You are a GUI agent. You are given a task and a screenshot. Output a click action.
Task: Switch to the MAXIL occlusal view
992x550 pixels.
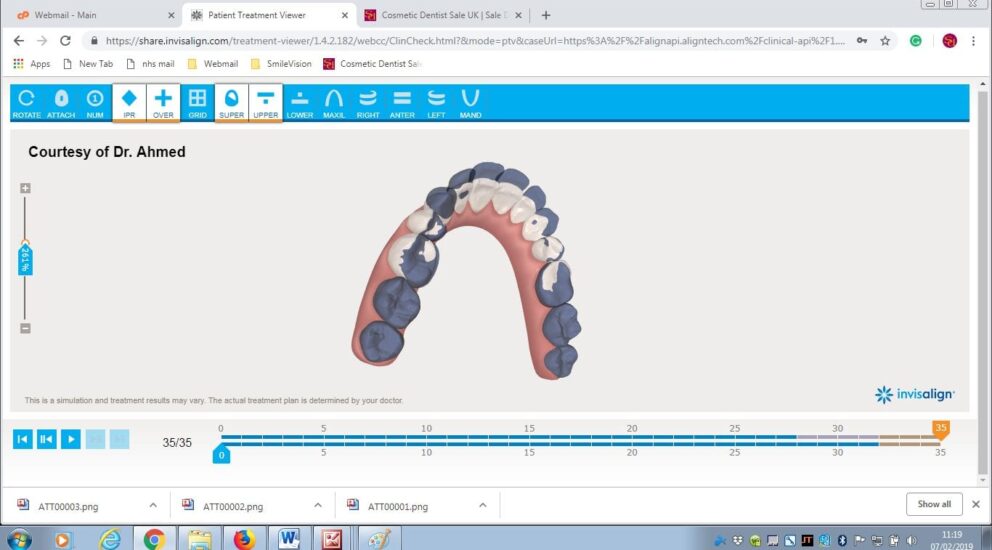[334, 103]
